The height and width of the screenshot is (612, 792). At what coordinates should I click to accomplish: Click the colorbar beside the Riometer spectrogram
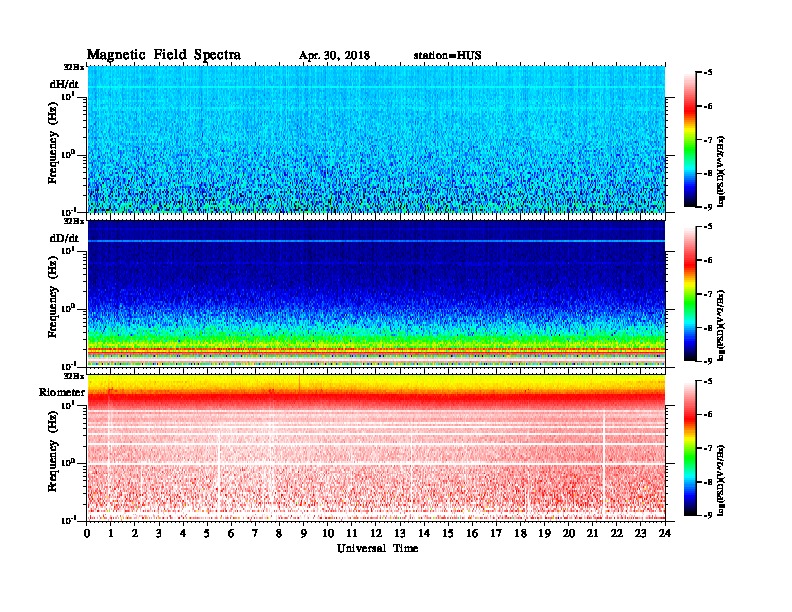pos(690,448)
